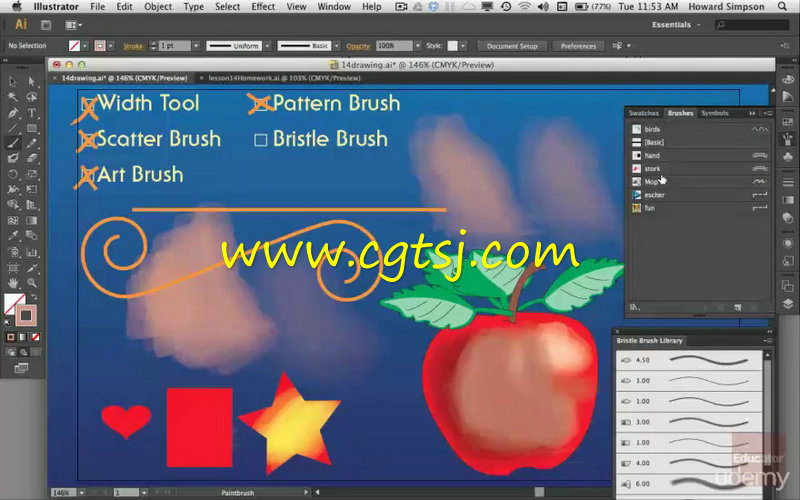Select the Symbol Sprayer tool
800x500 pixels.
[13, 252]
